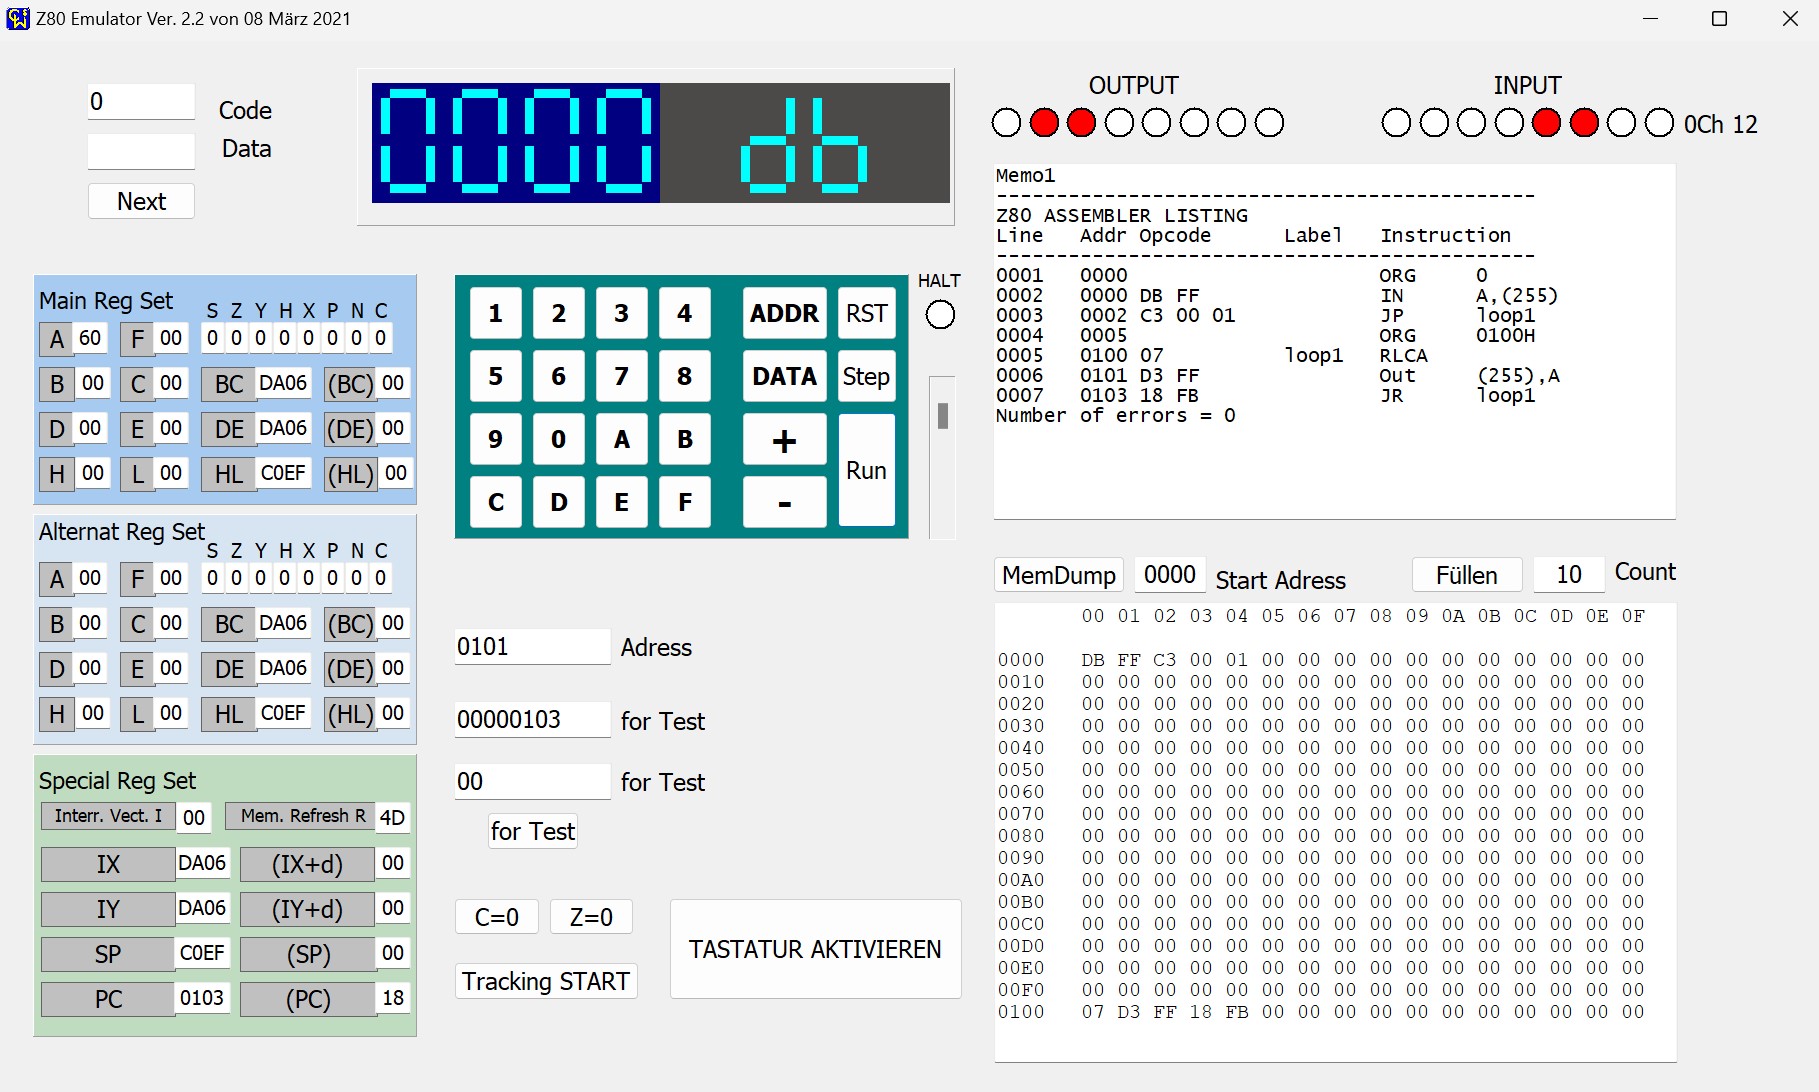This screenshot has height=1092, width=1819.
Task: Select keypad hex key A
Action: coord(621,439)
